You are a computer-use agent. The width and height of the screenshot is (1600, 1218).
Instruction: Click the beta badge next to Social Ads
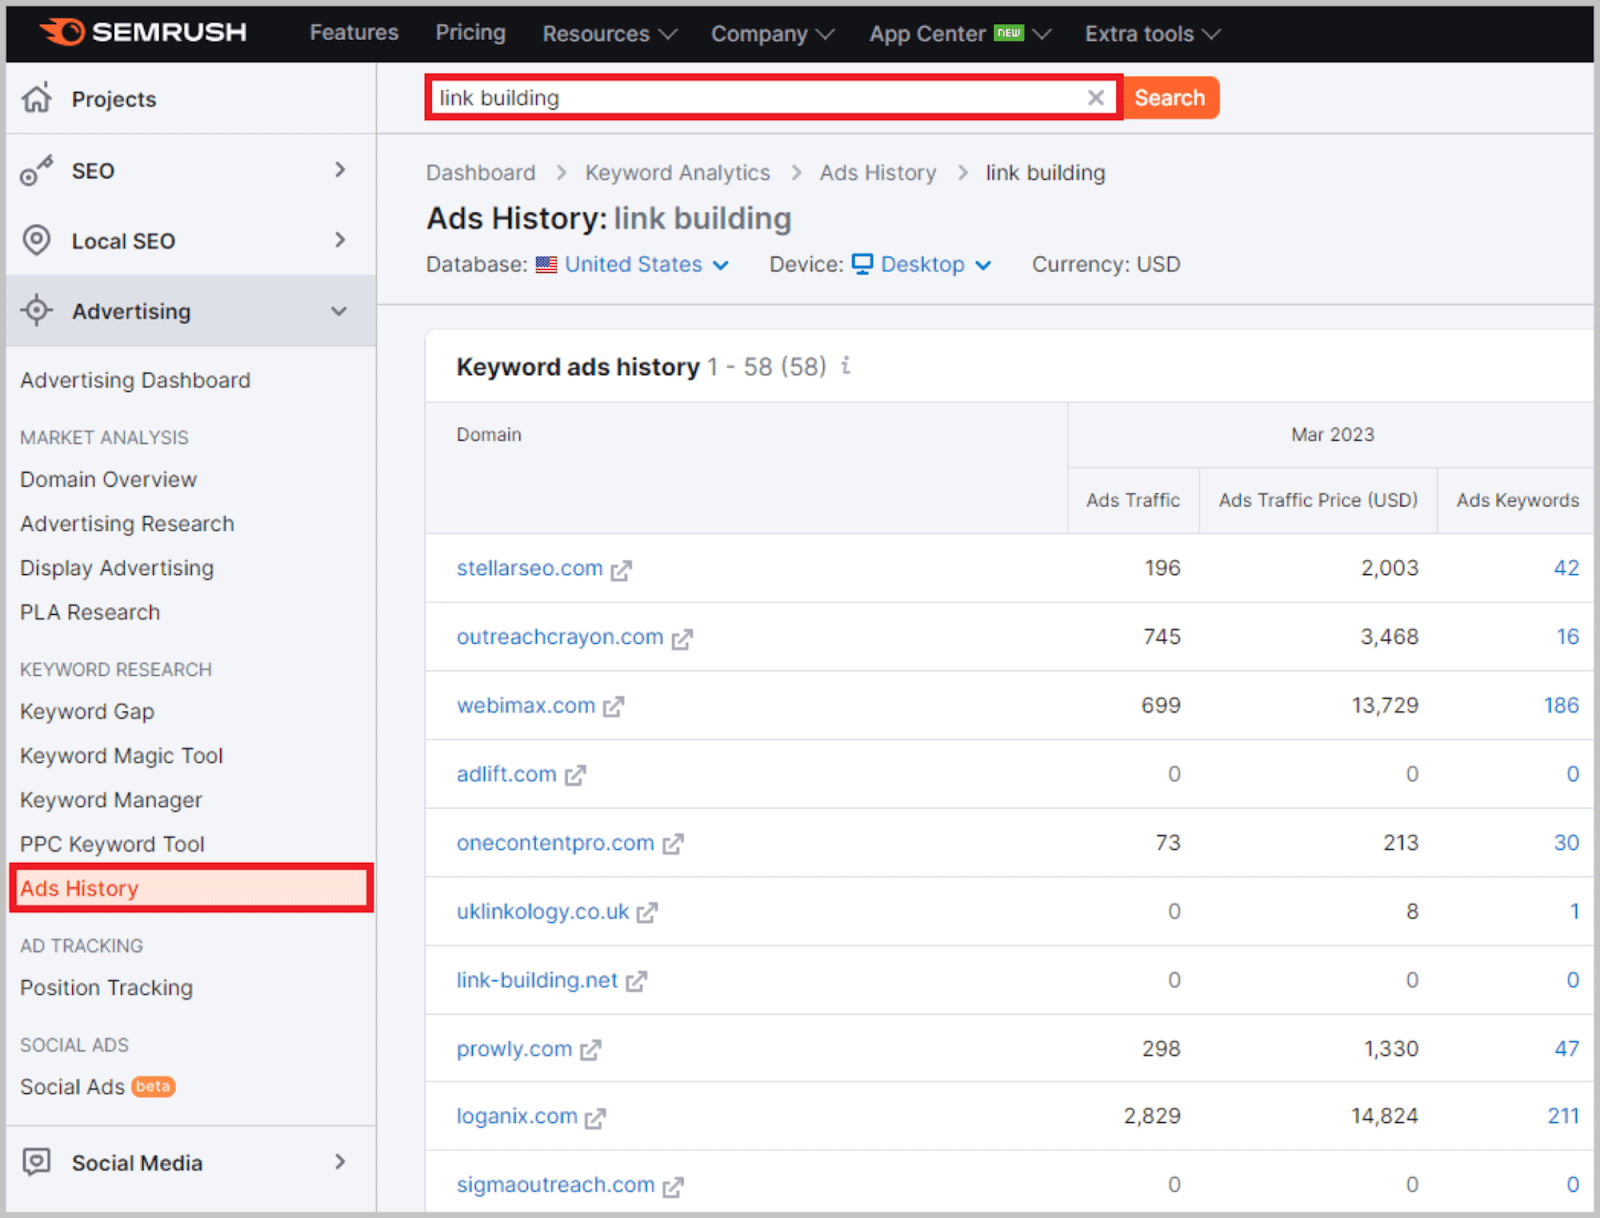(x=153, y=1086)
